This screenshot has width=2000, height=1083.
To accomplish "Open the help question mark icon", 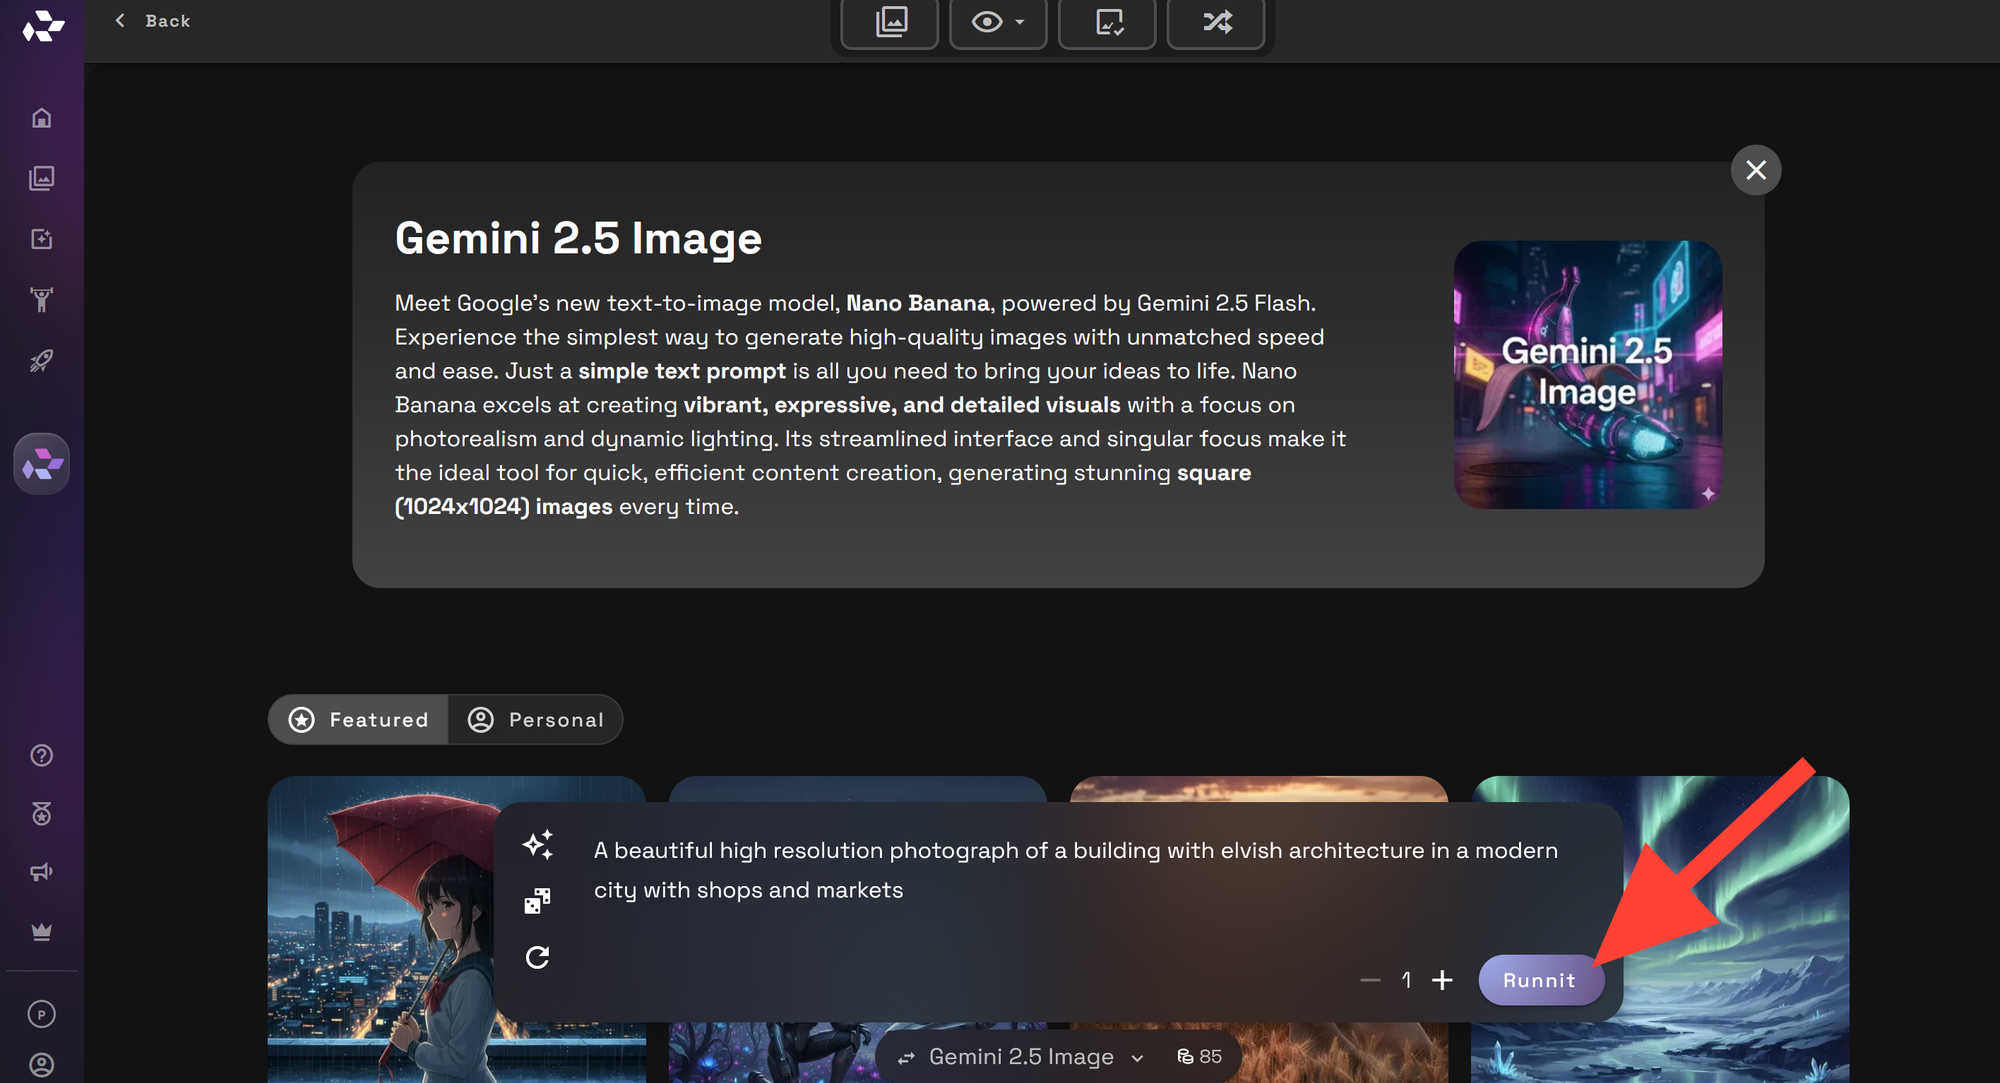I will coord(42,755).
